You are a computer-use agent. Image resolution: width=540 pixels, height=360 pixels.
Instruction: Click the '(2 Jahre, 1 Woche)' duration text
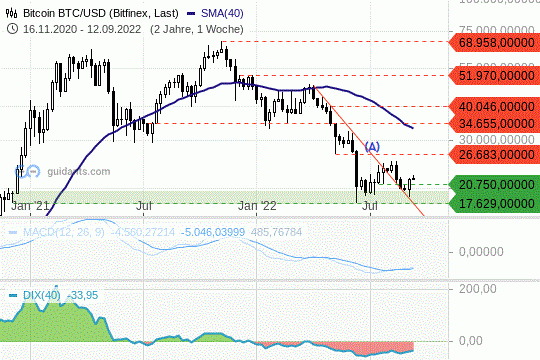(x=197, y=29)
